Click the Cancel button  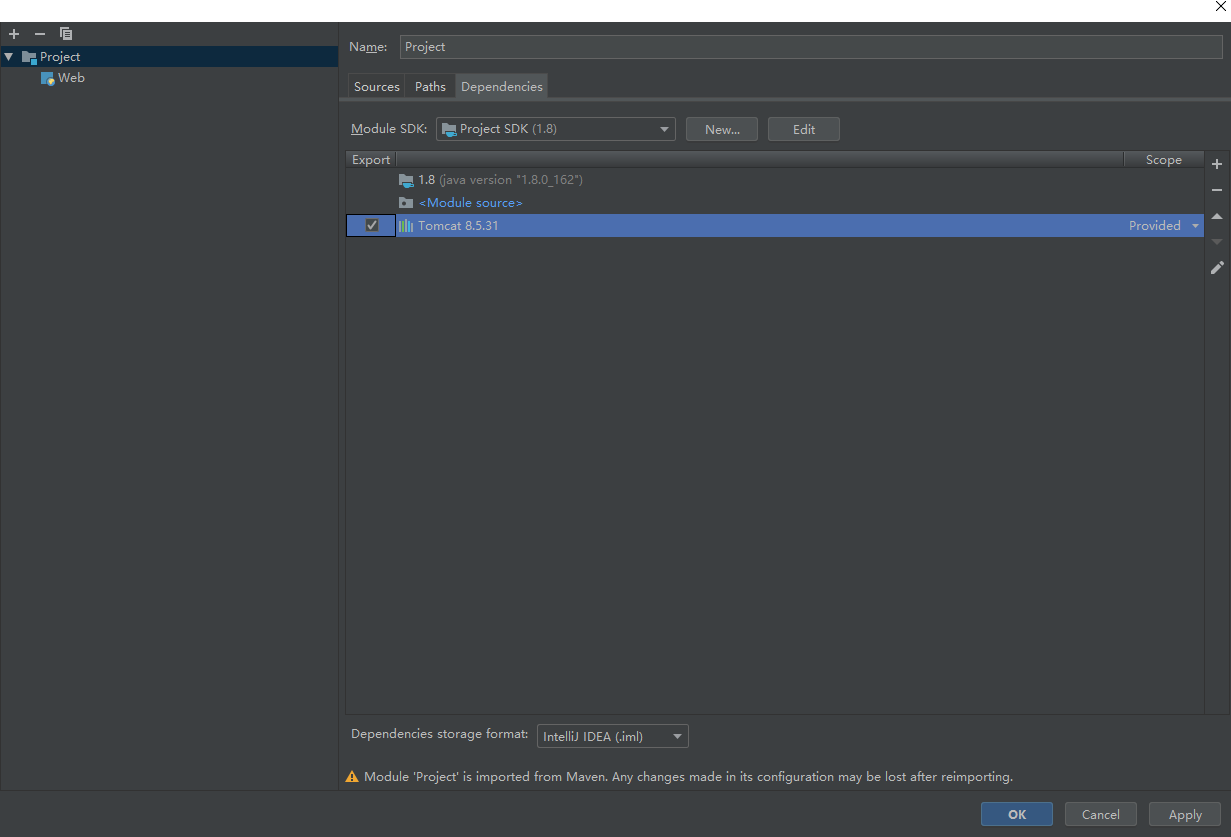(x=1101, y=814)
